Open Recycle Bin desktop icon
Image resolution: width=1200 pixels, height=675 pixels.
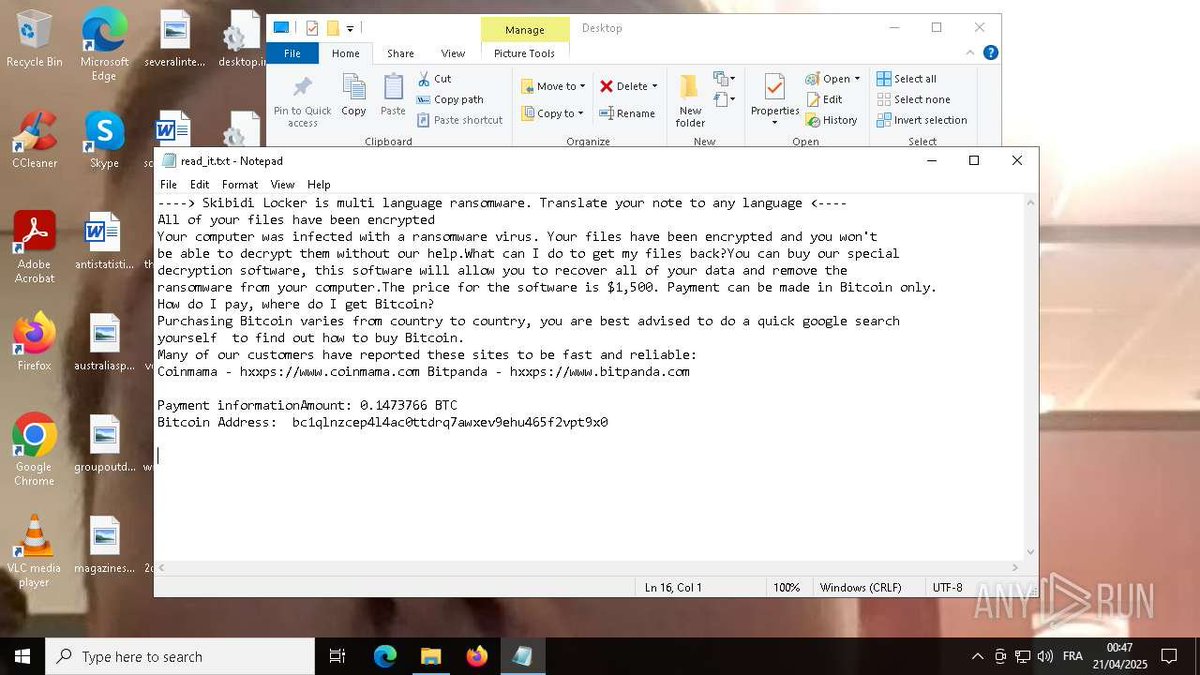point(34,39)
